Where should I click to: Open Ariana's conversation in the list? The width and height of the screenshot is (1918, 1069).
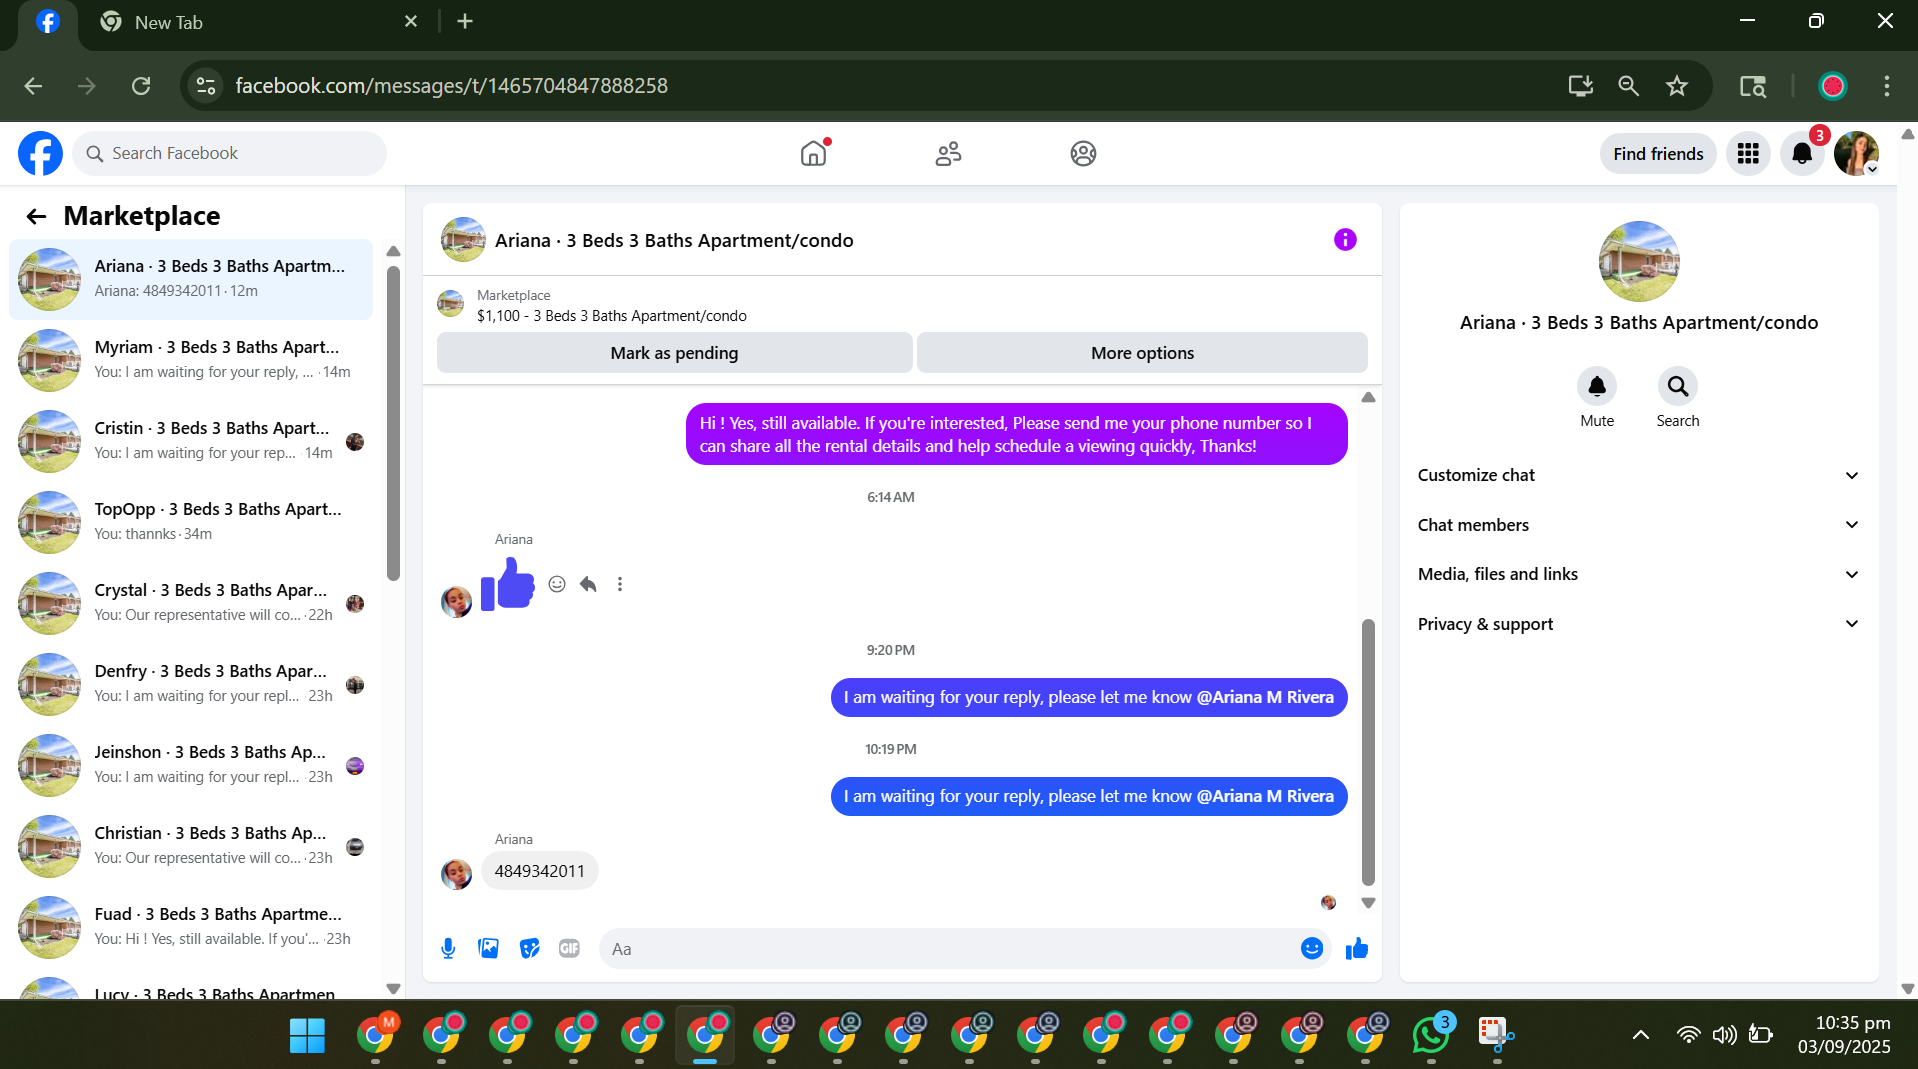(191, 279)
